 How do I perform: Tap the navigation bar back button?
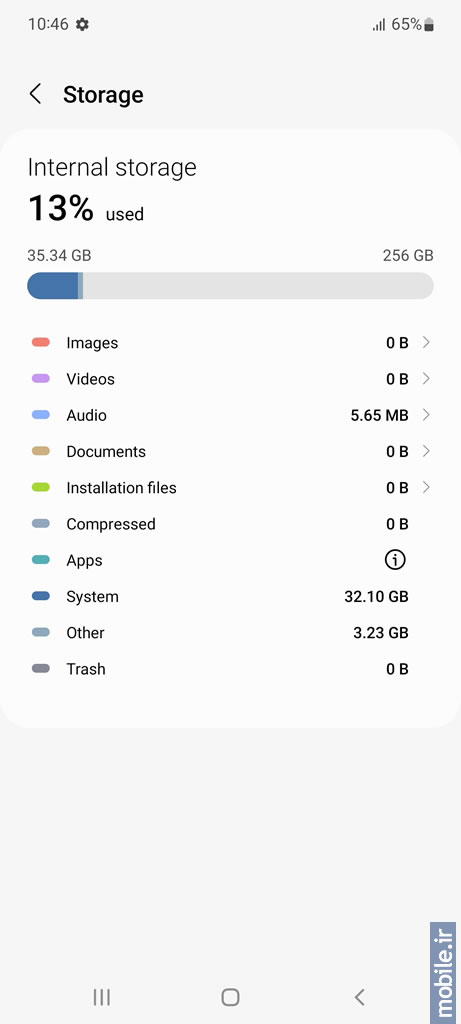(x=358, y=997)
